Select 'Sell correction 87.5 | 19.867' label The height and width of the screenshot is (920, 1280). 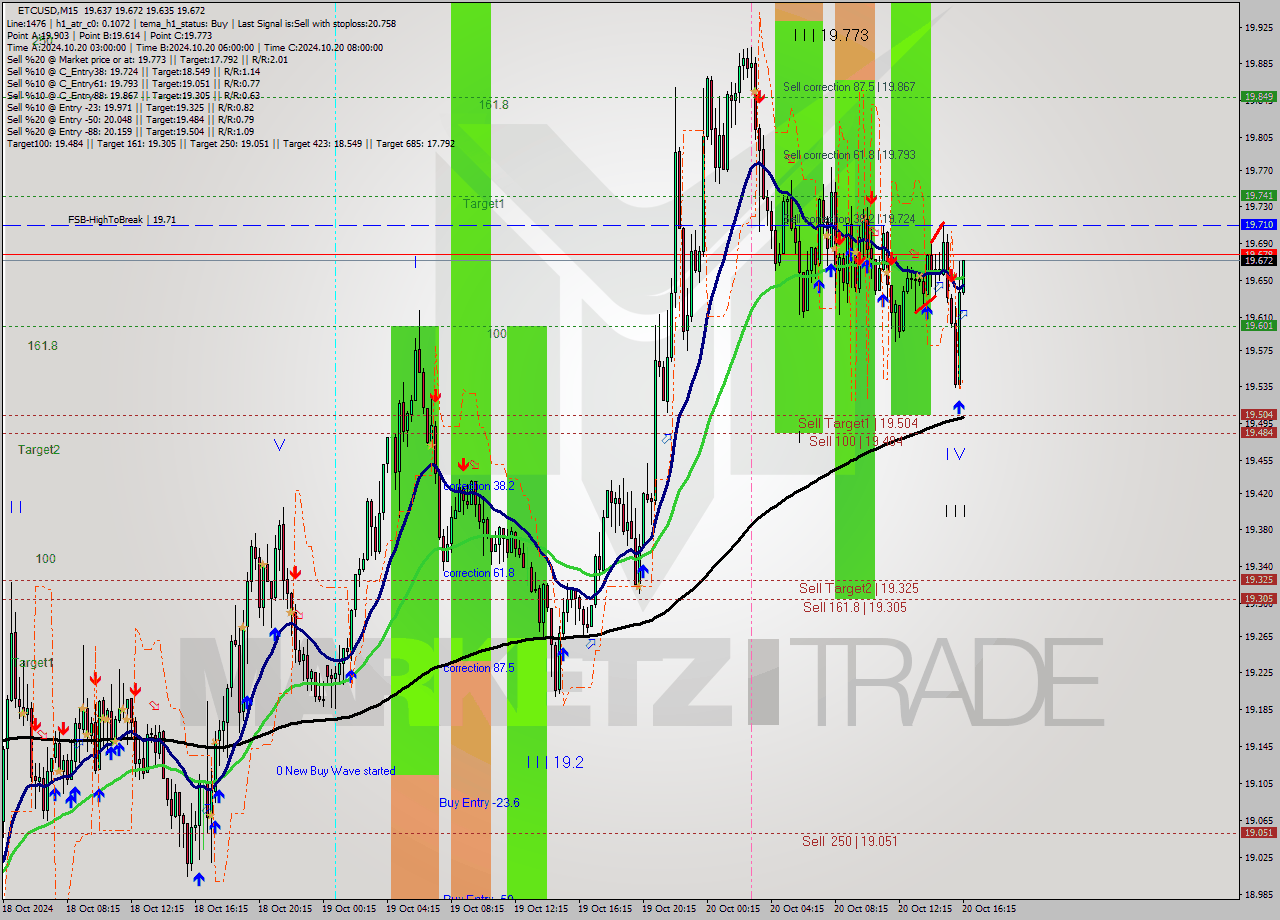[849, 87]
